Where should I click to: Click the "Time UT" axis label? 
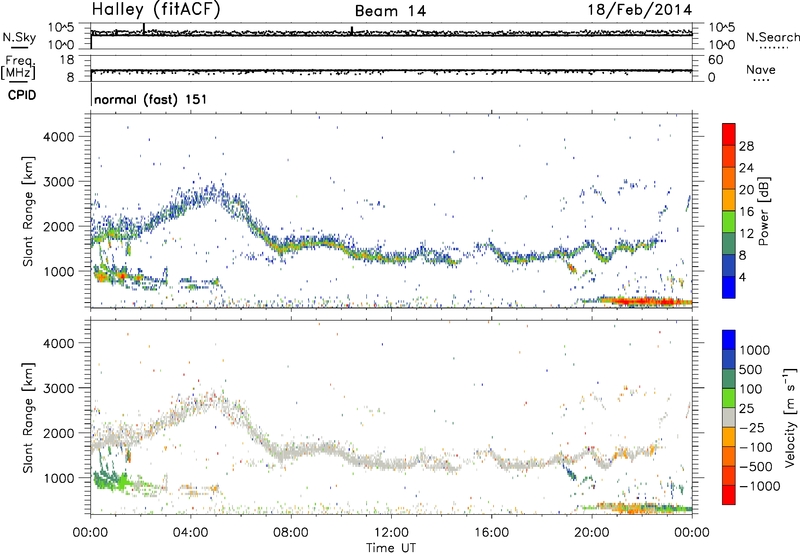[391, 548]
